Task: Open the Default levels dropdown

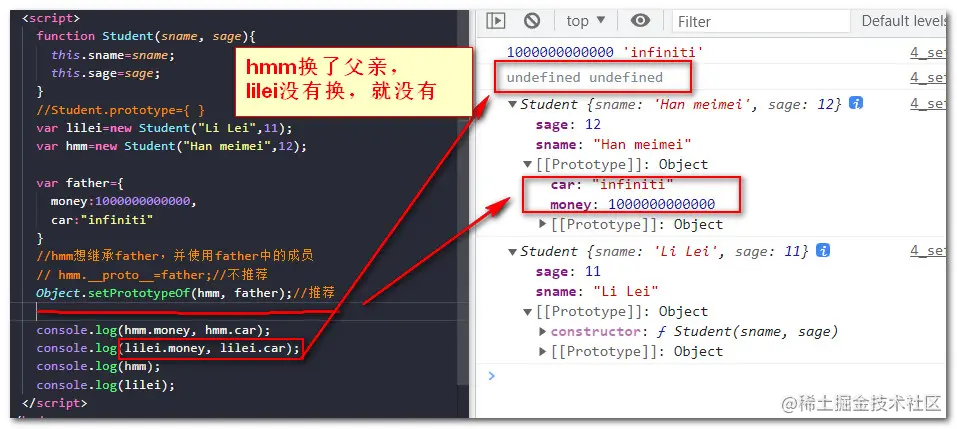Action: 905,21
